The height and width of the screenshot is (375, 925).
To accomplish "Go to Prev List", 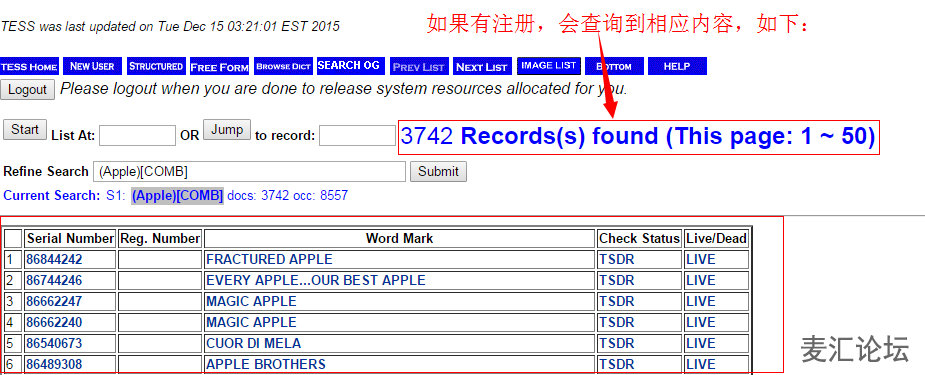I will (x=418, y=67).
